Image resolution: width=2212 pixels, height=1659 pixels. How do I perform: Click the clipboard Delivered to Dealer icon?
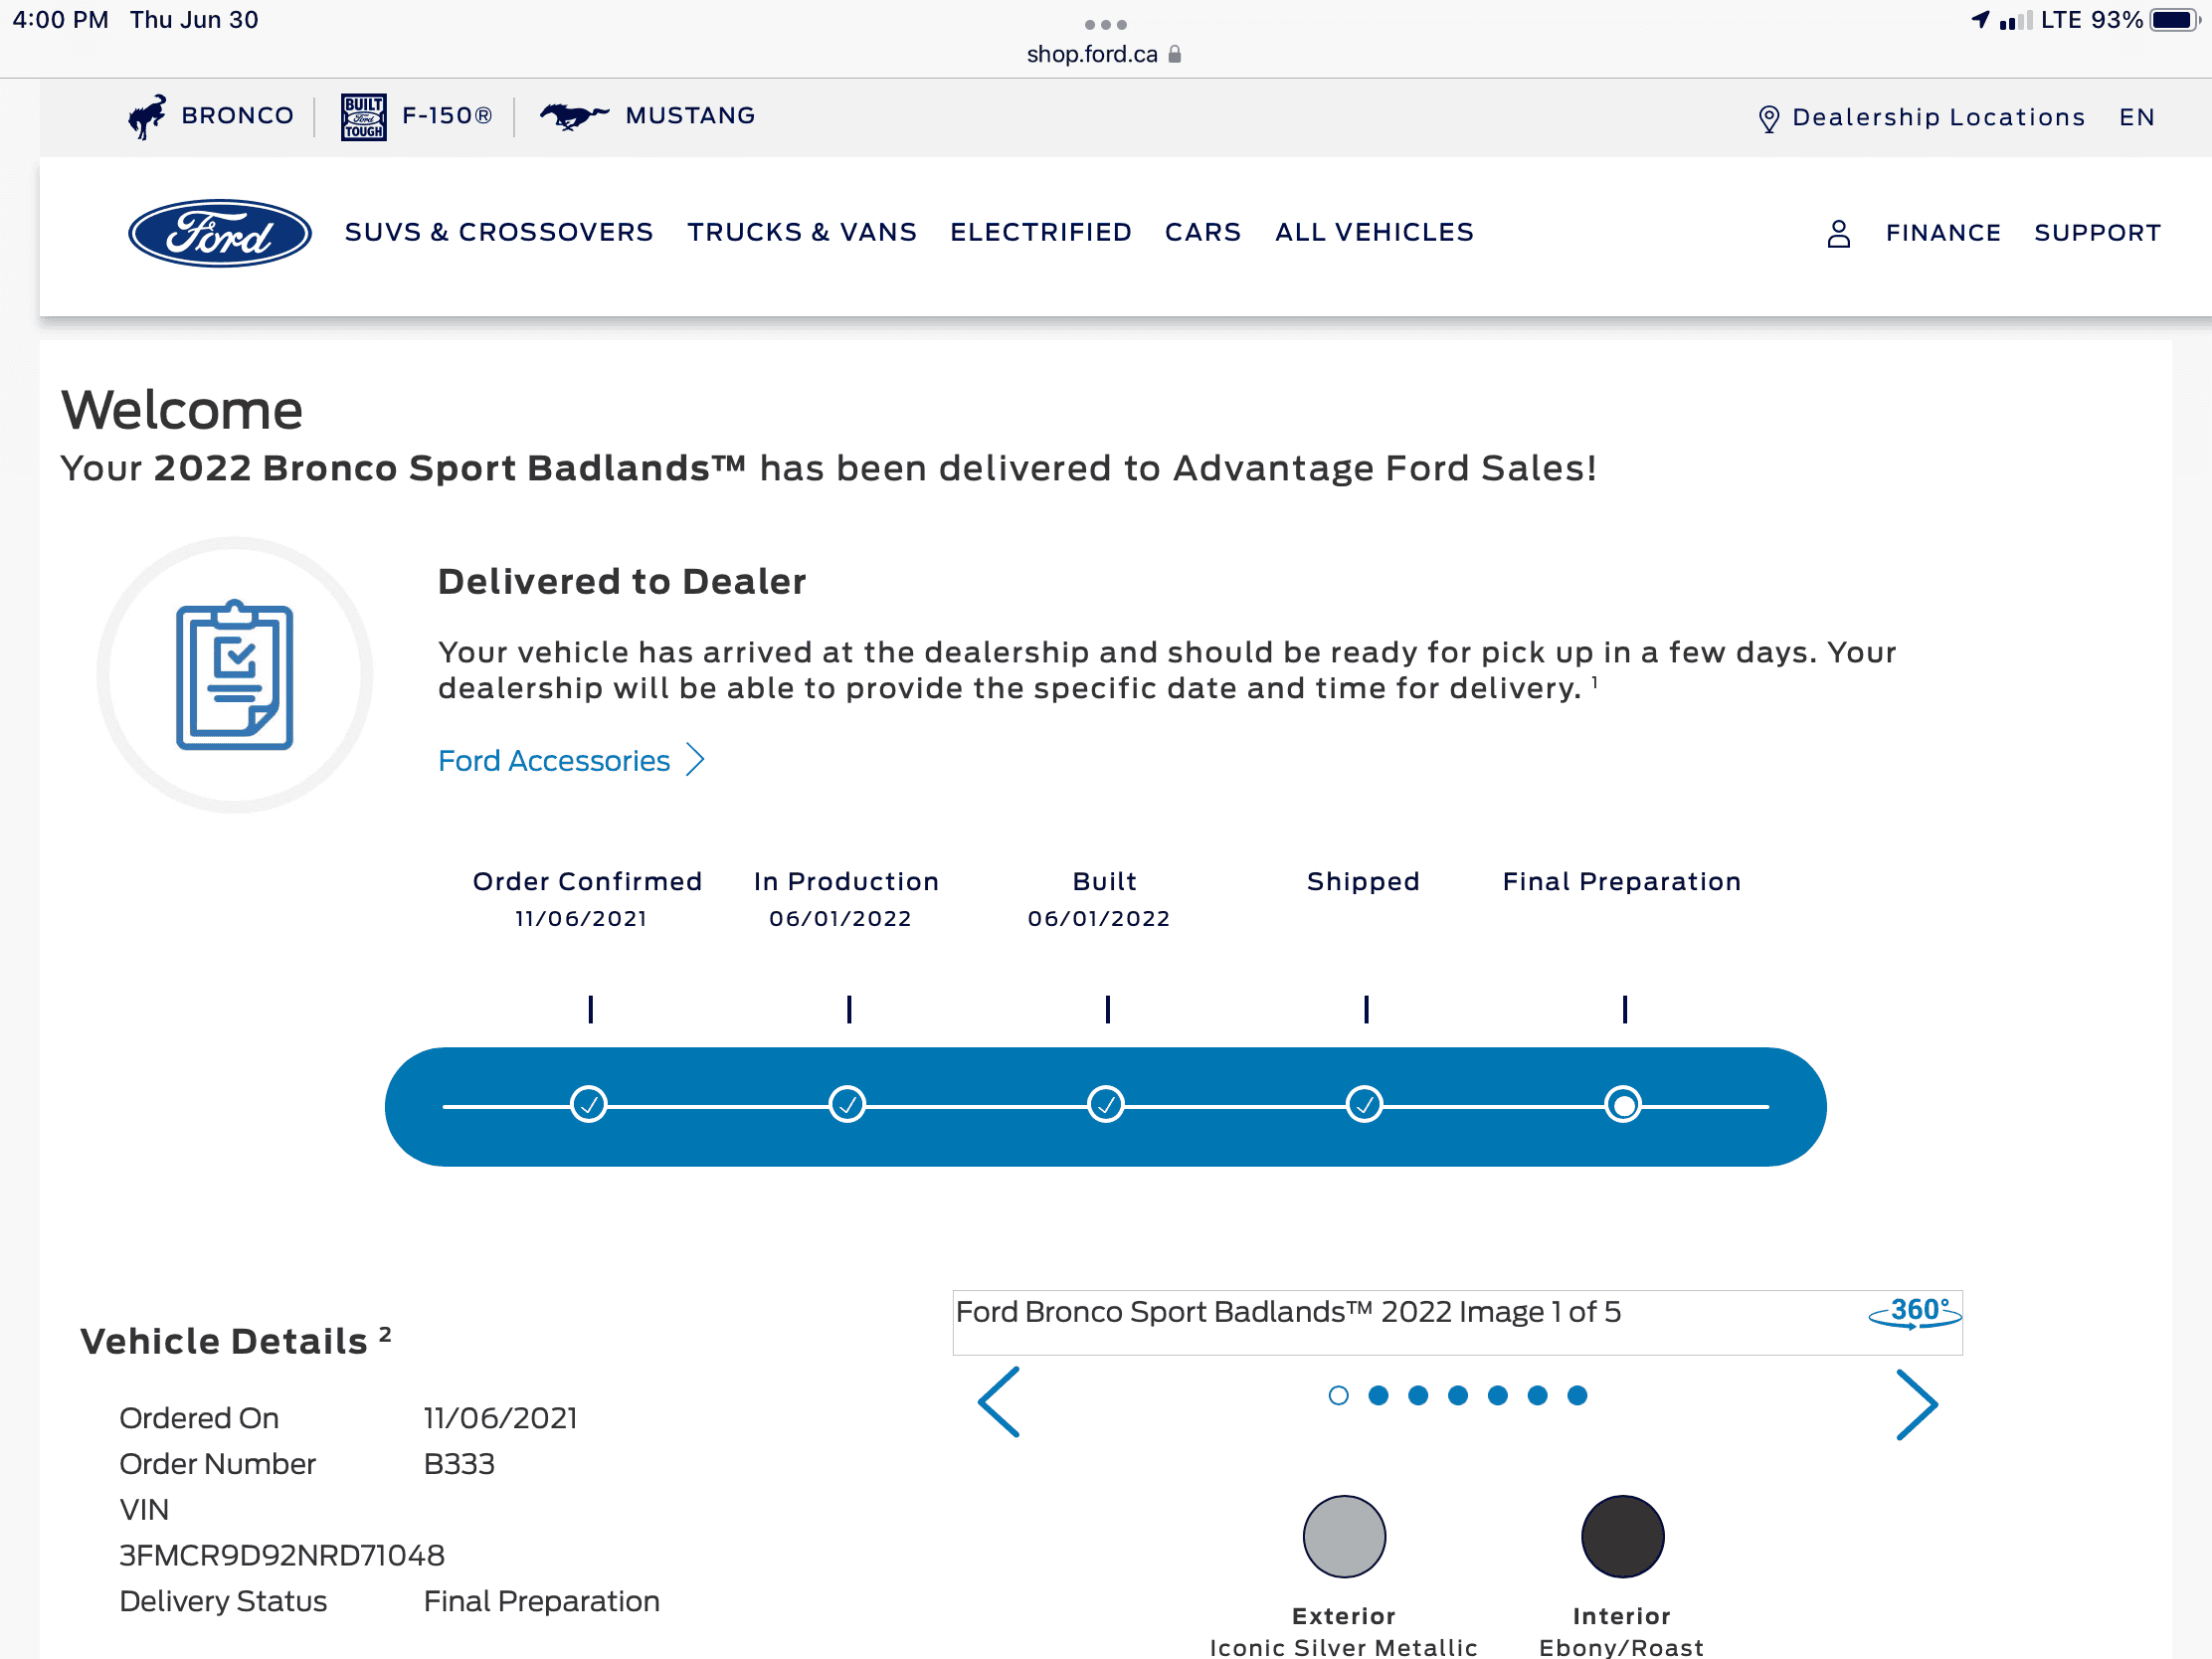pyautogui.click(x=234, y=676)
